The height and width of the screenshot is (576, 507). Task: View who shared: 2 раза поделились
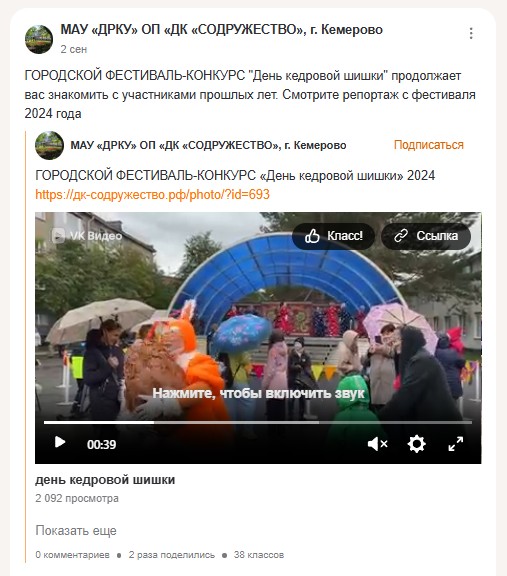click(172, 555)
